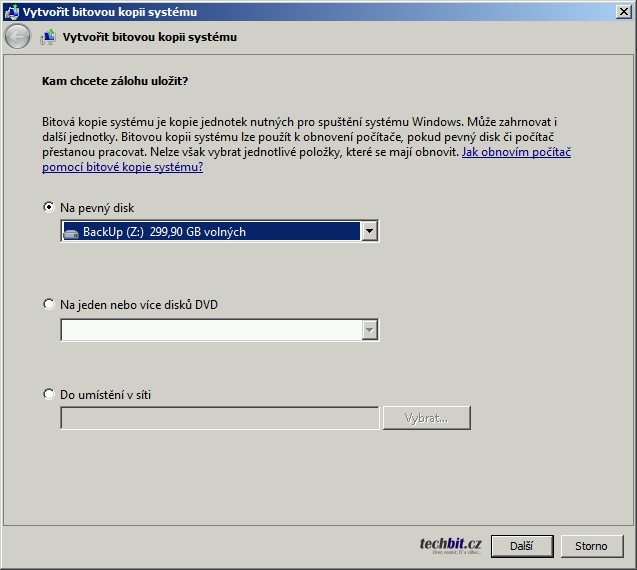Choose 'Na jeden nebo více disků DVD' option
This screenshot has width=637, height=570.
click(49, 304)
